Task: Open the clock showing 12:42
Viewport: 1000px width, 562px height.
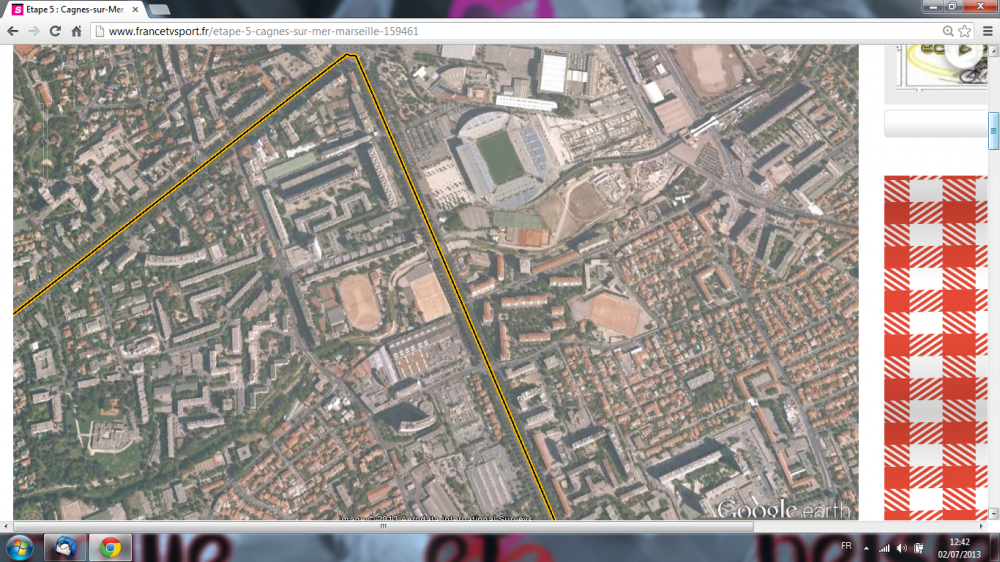Action: pos(959,548)
